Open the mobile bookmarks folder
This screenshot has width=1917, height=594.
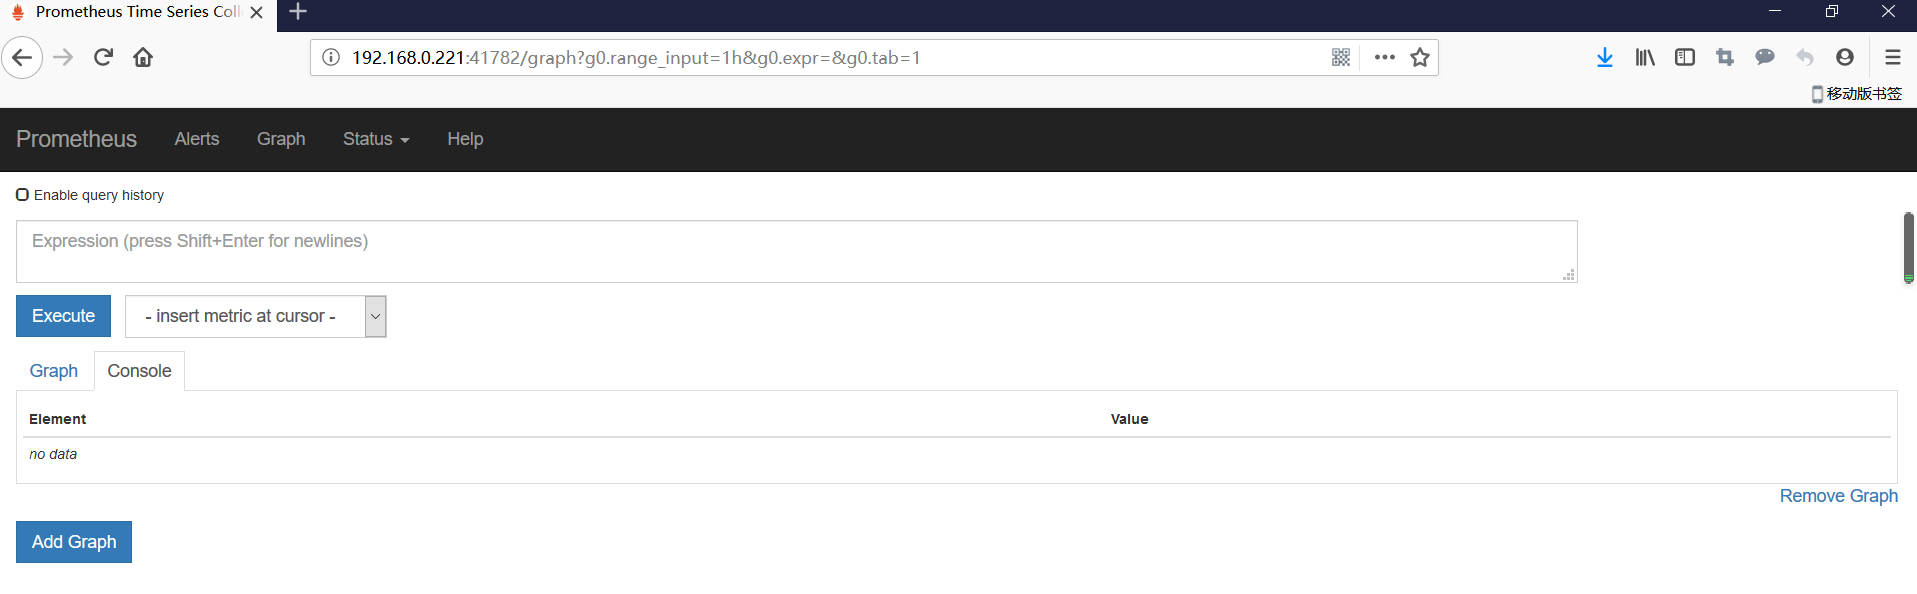[x=1857, y=93]
